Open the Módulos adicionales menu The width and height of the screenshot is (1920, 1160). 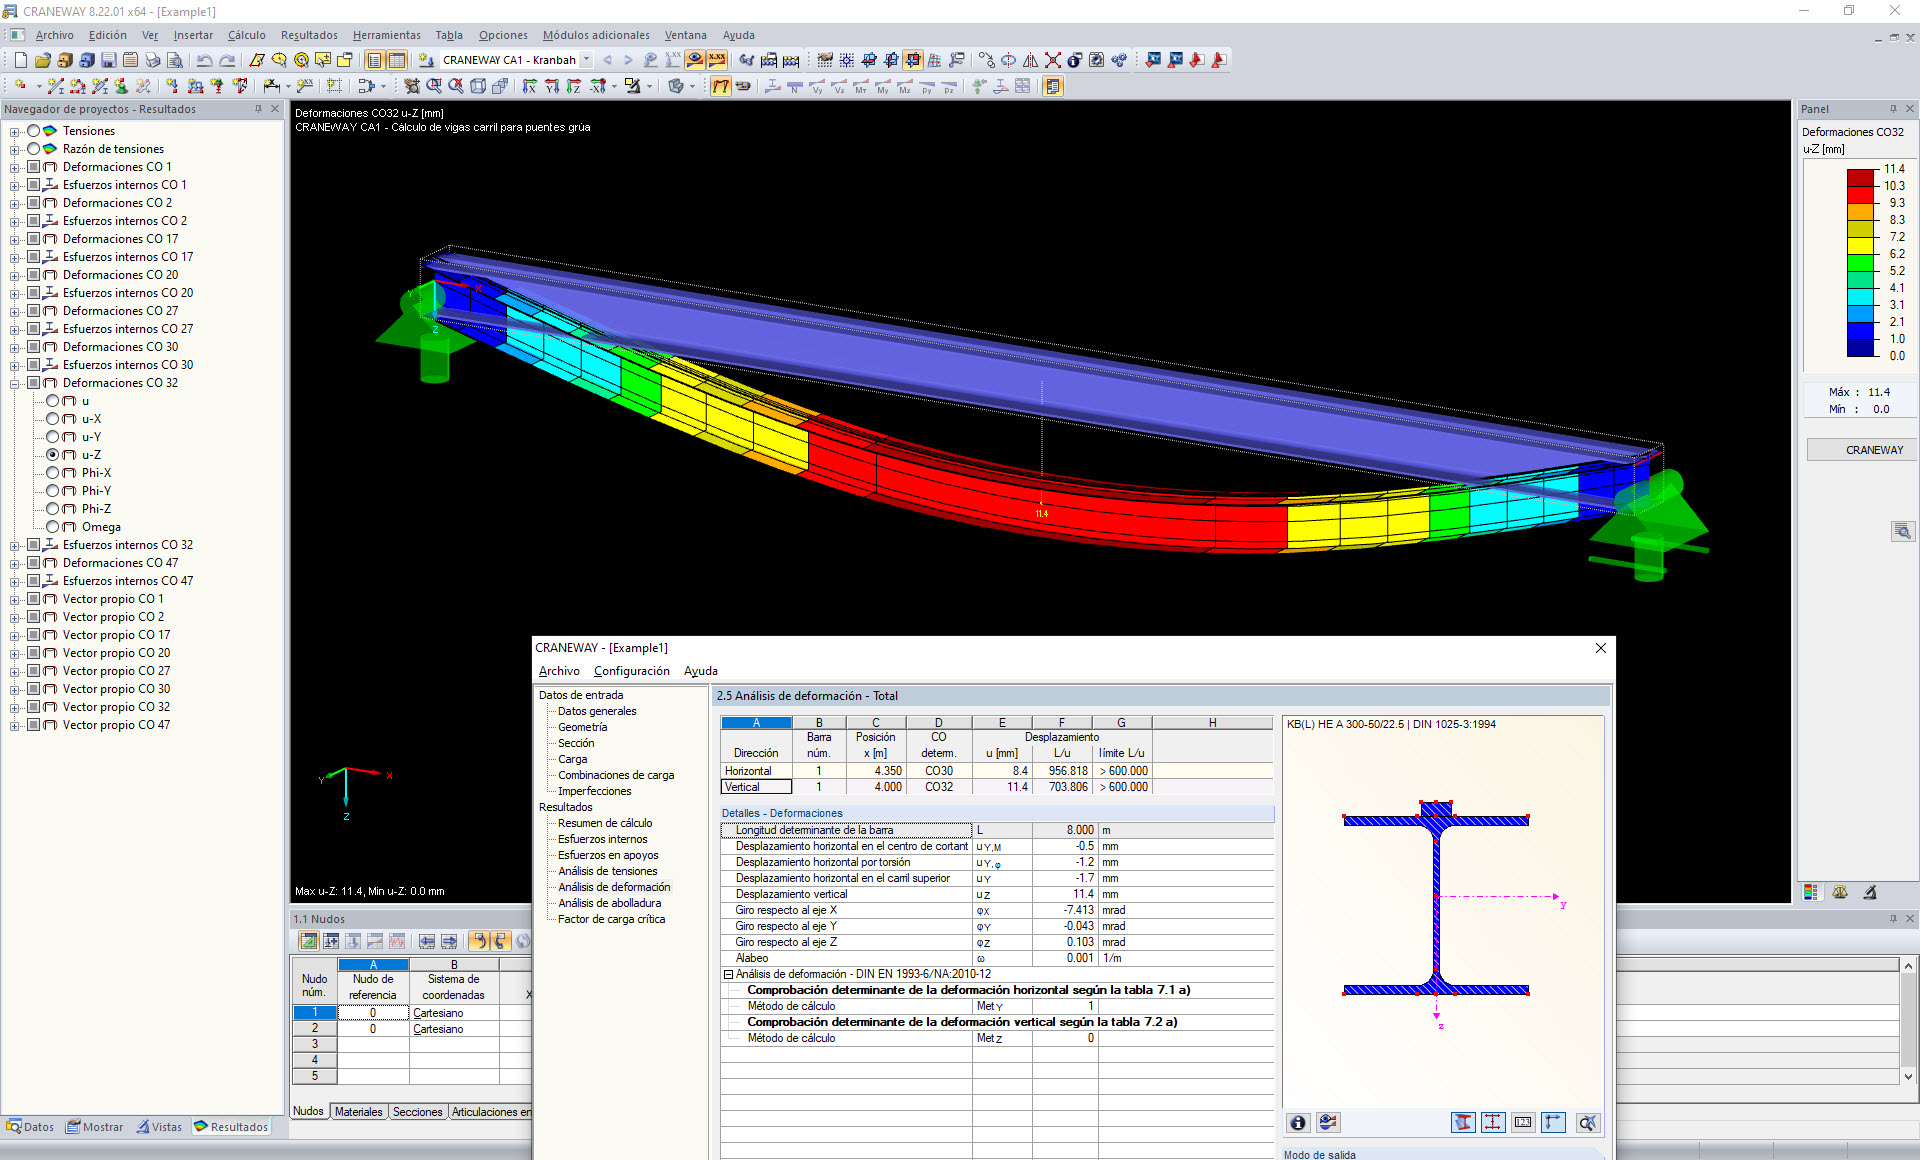[x=595, y=35]
